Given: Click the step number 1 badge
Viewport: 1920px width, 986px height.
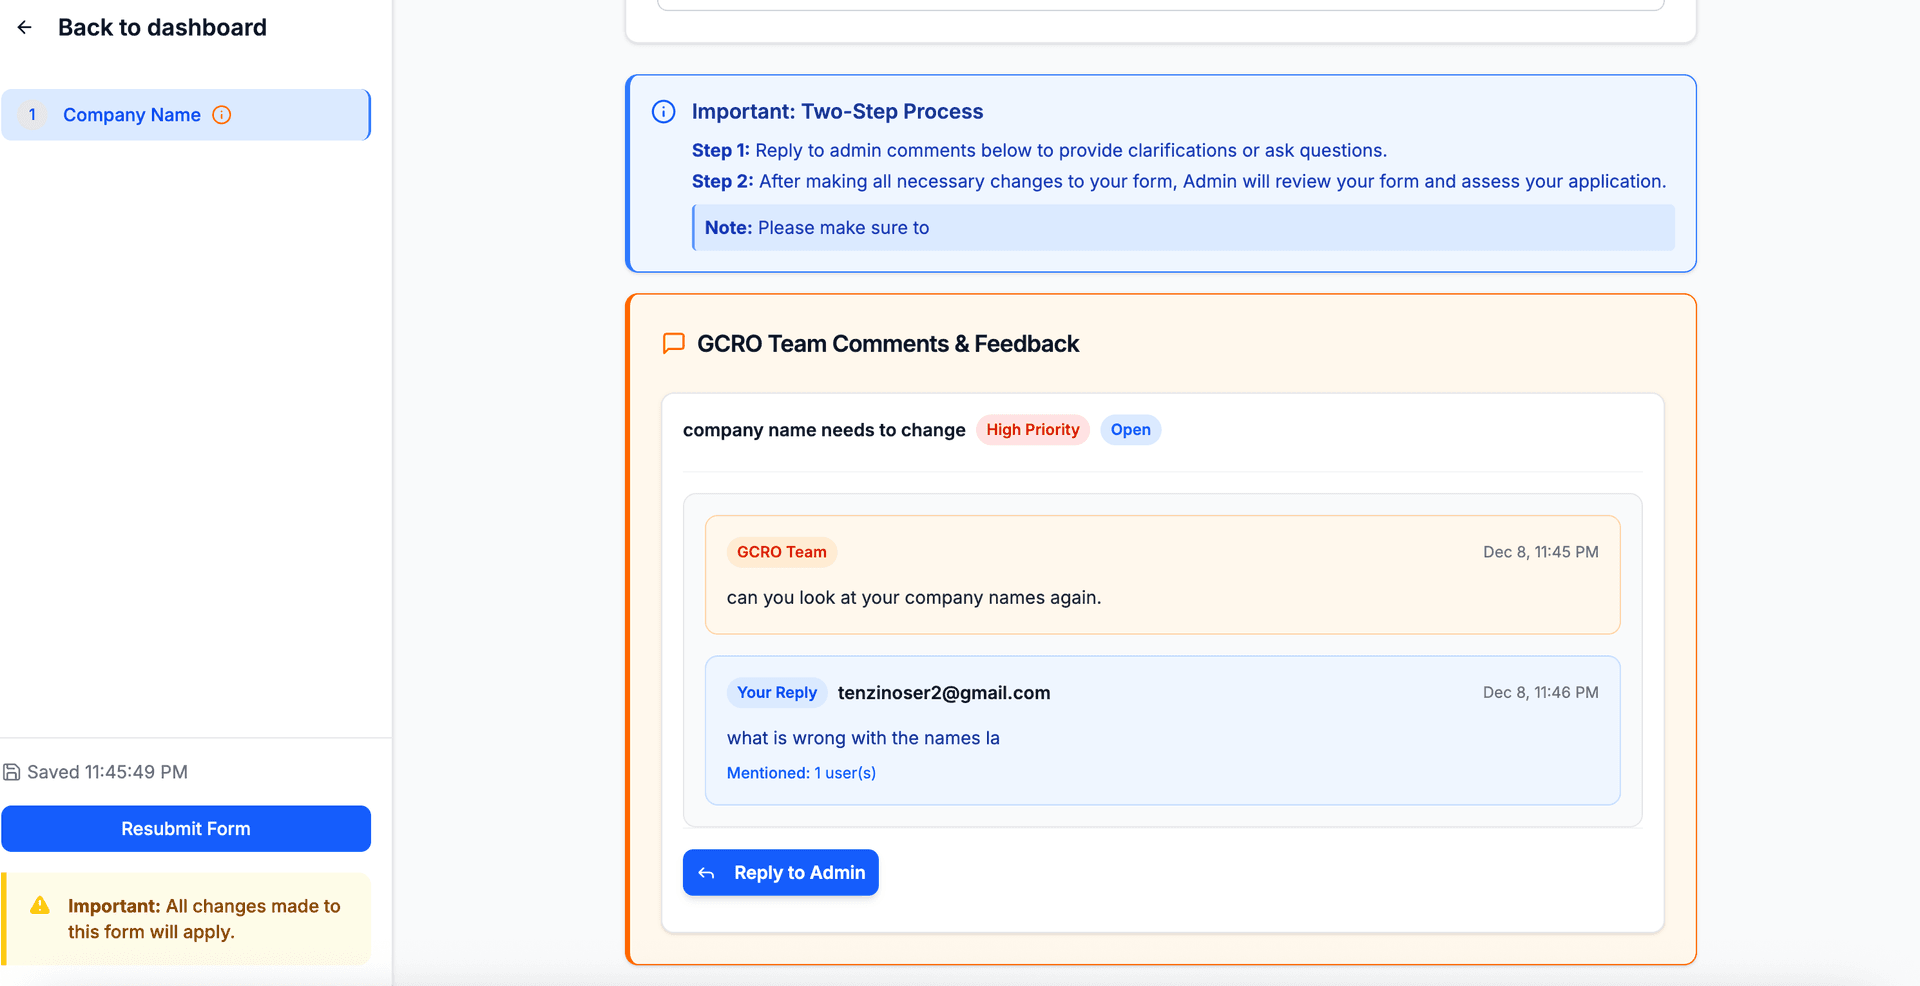Looking at the screenshot, I should coord(33,114).
